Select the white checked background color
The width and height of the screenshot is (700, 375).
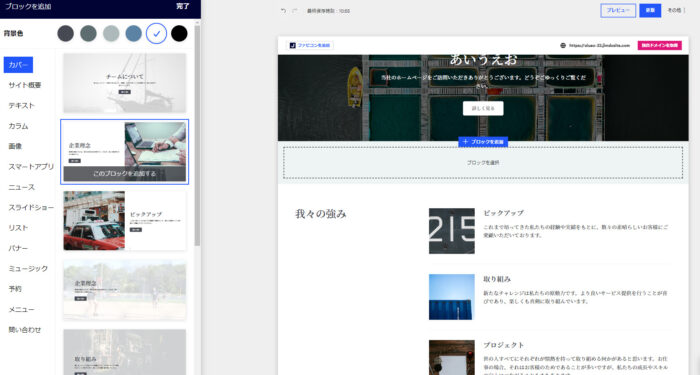(x=156, y=33)
